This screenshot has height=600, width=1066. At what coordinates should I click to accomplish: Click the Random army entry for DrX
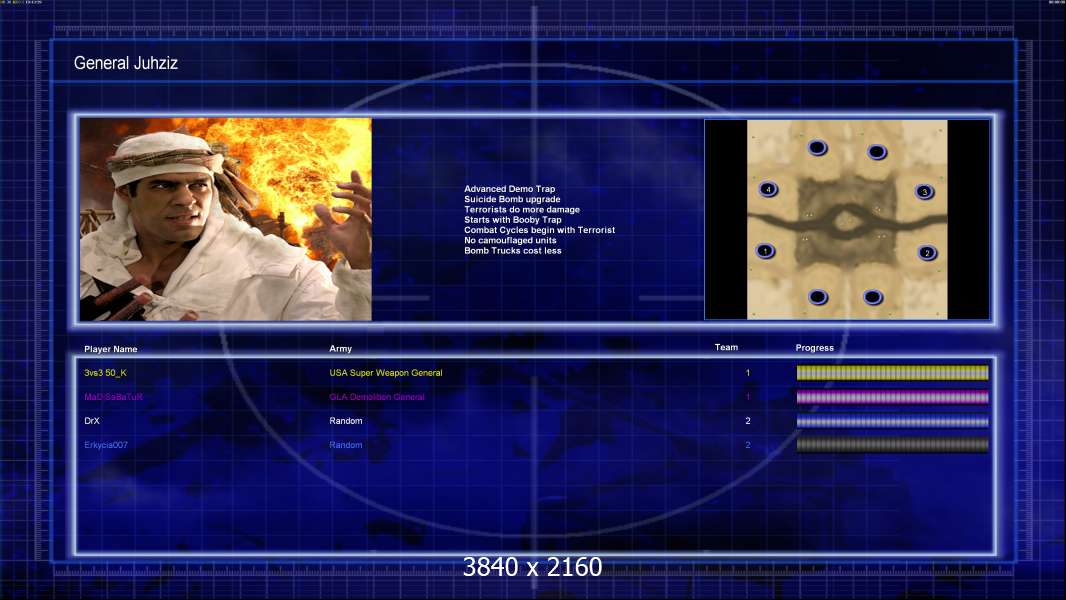[346, 421]
